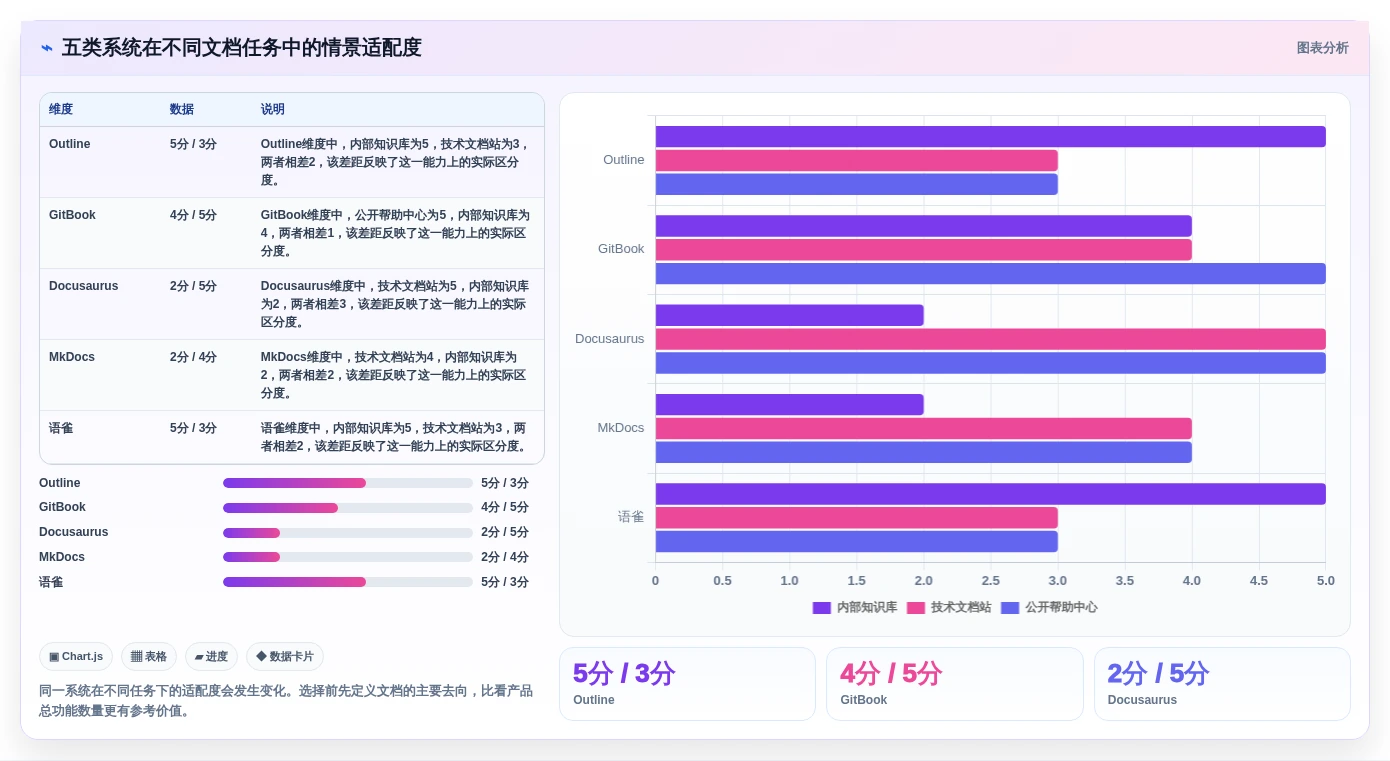This screenshot has width=1390, height=761.
Task: Click Outline in the table's first column
Action: pyautogui.click(x=70, y=144)
